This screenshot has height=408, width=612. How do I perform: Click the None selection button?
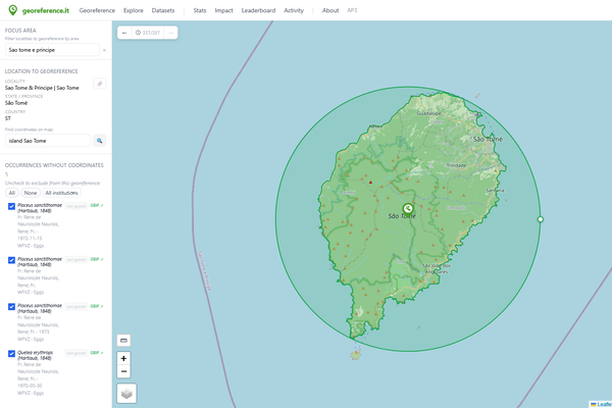[30, 193]
